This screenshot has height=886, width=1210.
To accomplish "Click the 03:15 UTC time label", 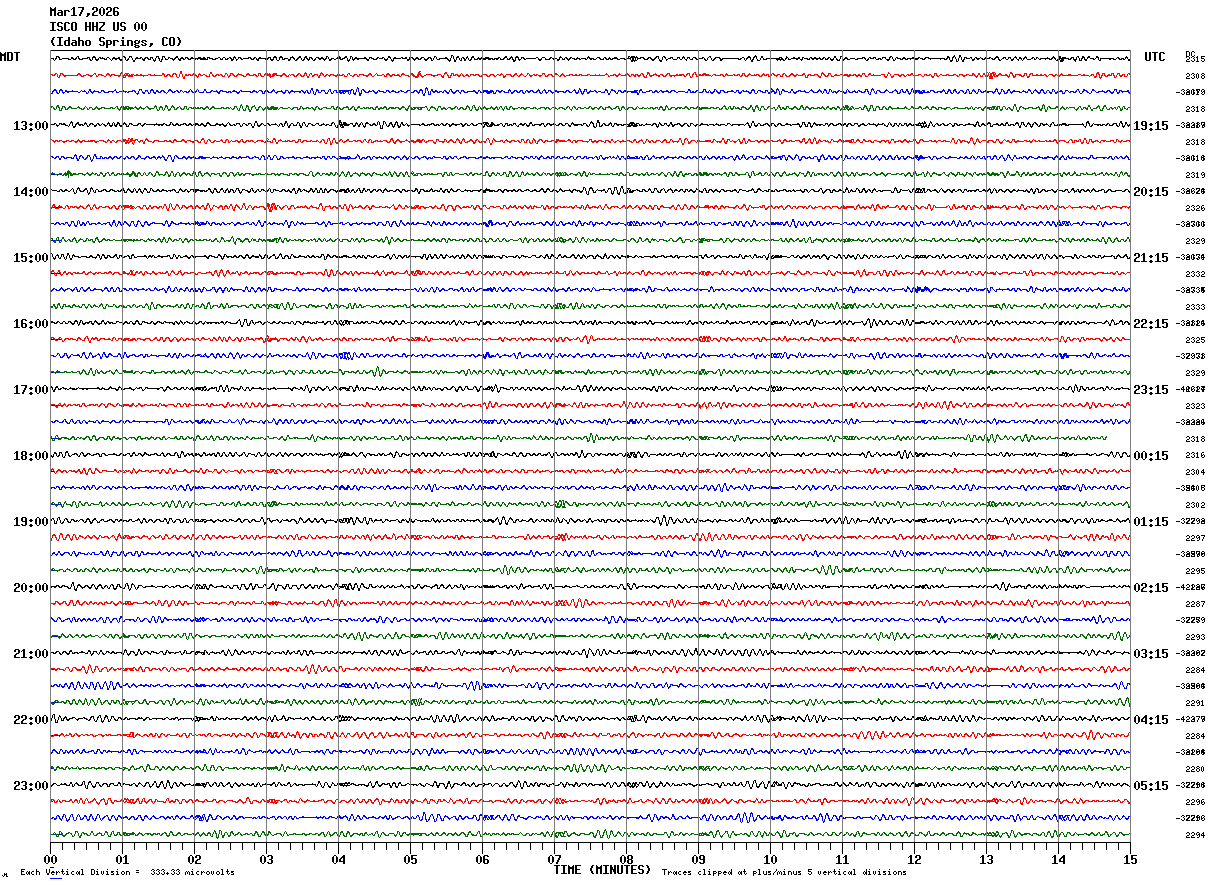I will [1151, 654].
